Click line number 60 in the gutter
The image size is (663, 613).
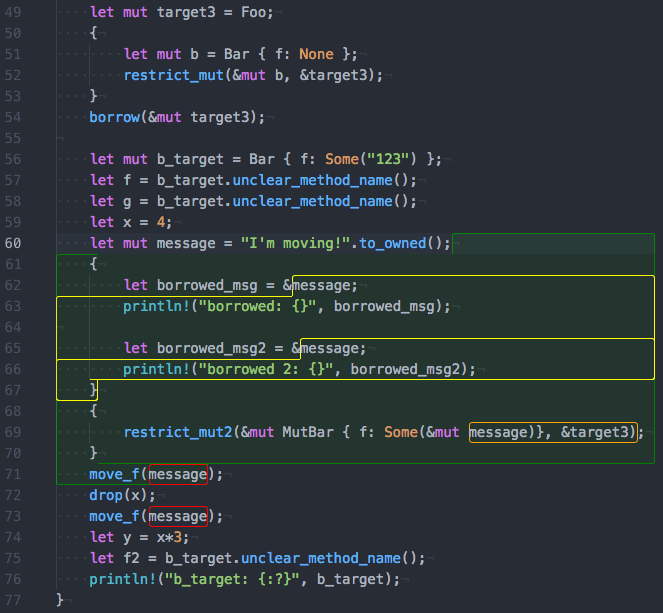coord(13,244)
